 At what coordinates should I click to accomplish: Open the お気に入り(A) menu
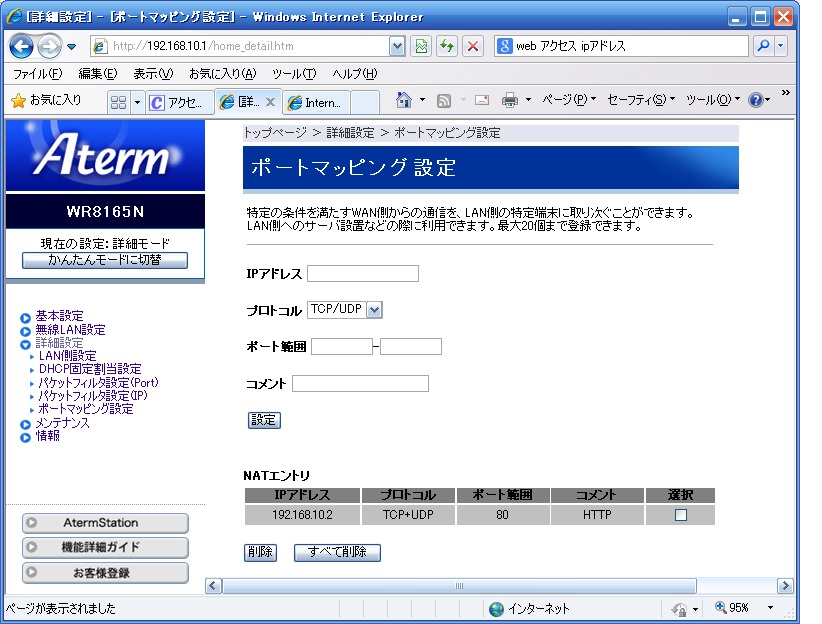click(x=222, y=74)
